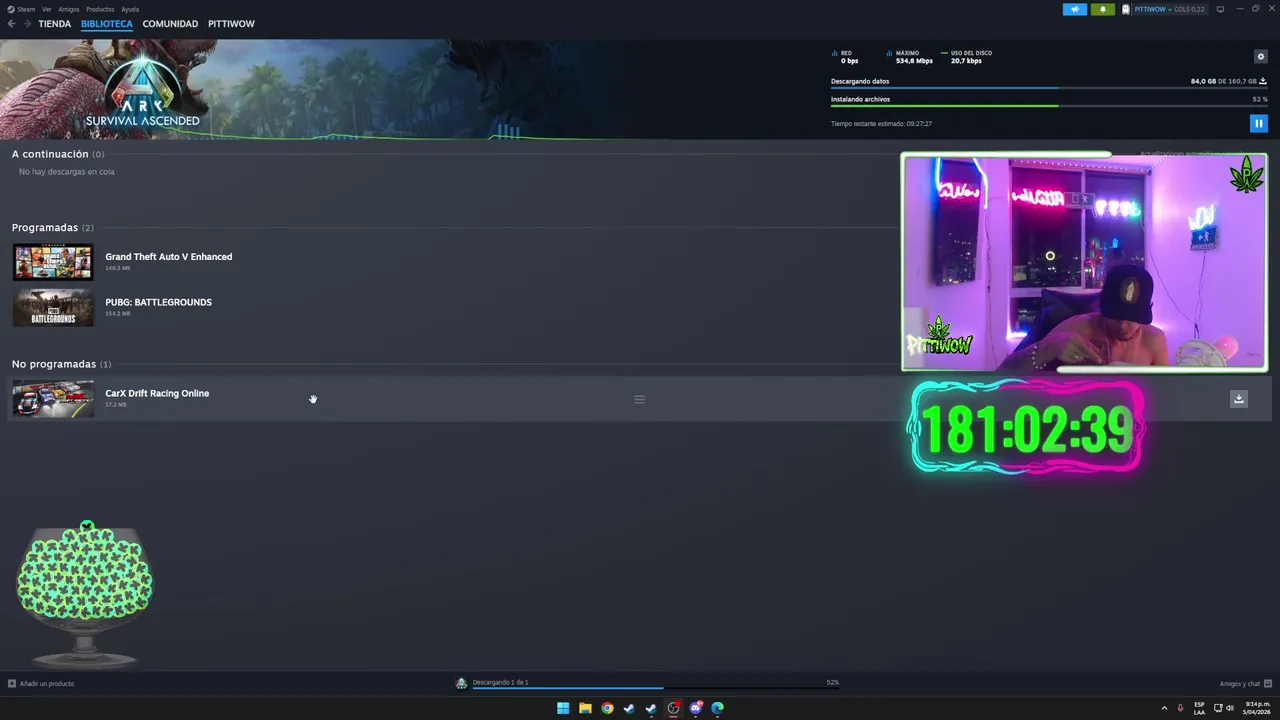Start CarX Drift Racing Online download
Image resolution: width=1280 pixels, height=720 pixels.
point(1239,399)
